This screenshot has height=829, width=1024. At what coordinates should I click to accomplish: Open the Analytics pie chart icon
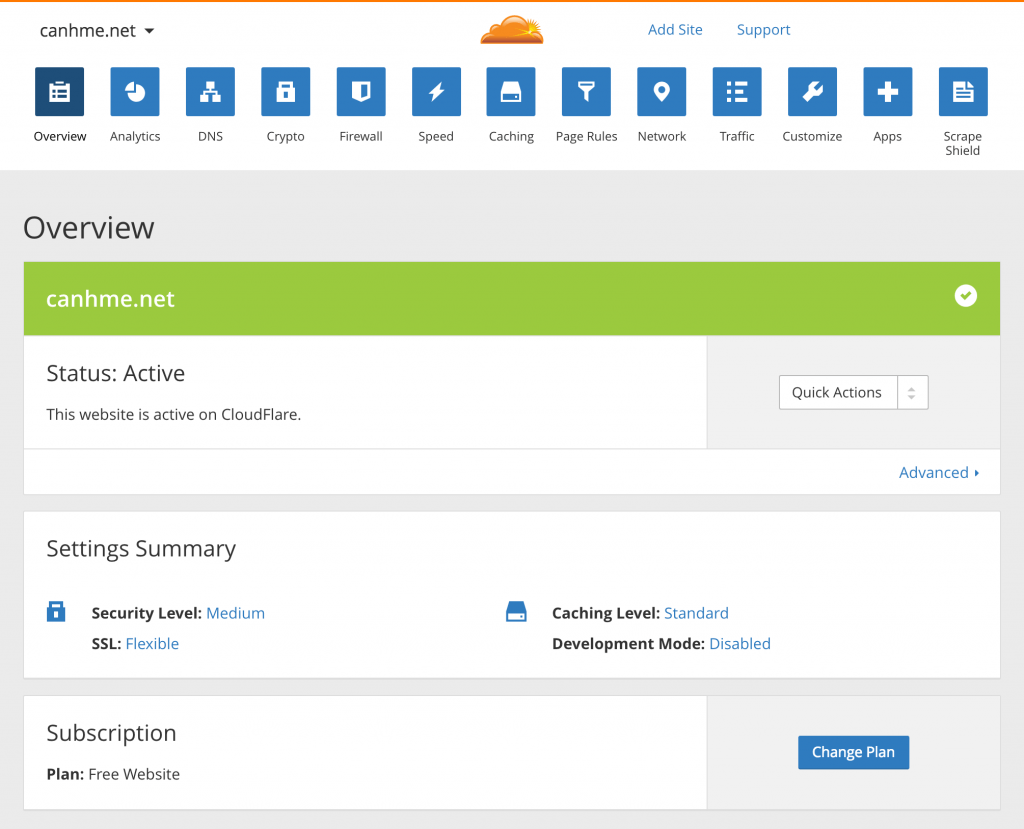135,92
